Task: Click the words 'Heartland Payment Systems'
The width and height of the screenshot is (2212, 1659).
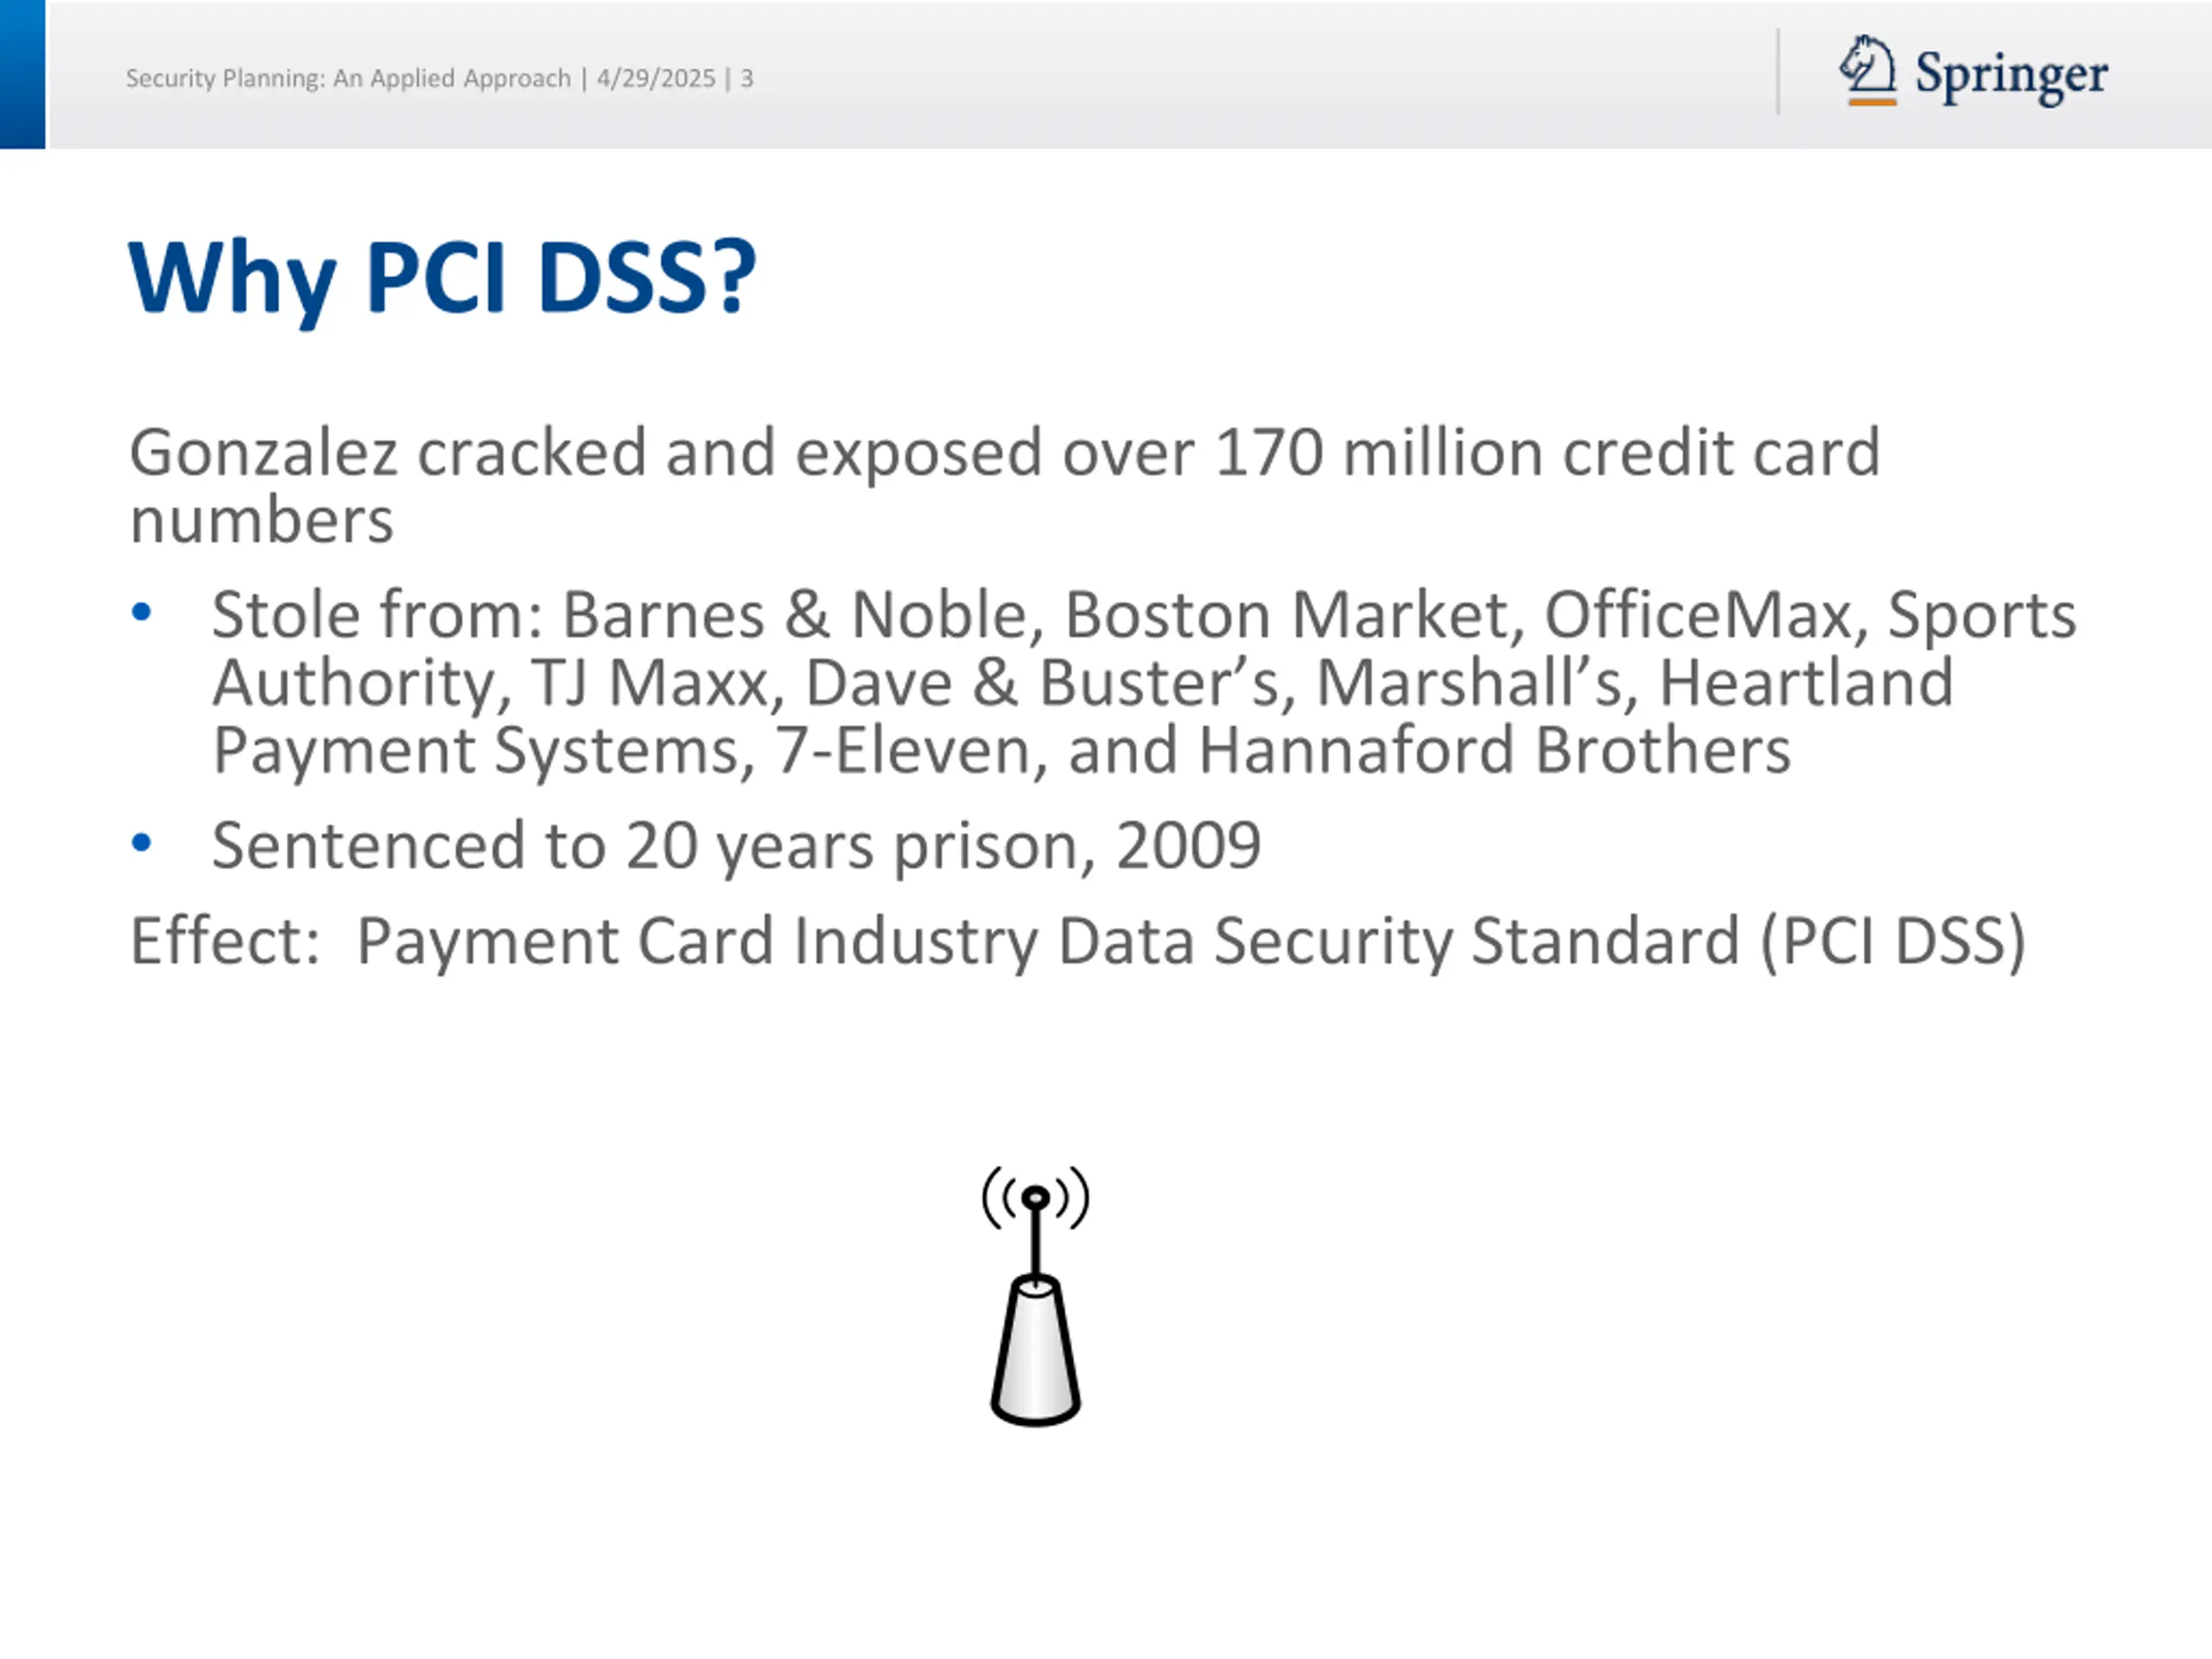Action: coord(1805,683)
